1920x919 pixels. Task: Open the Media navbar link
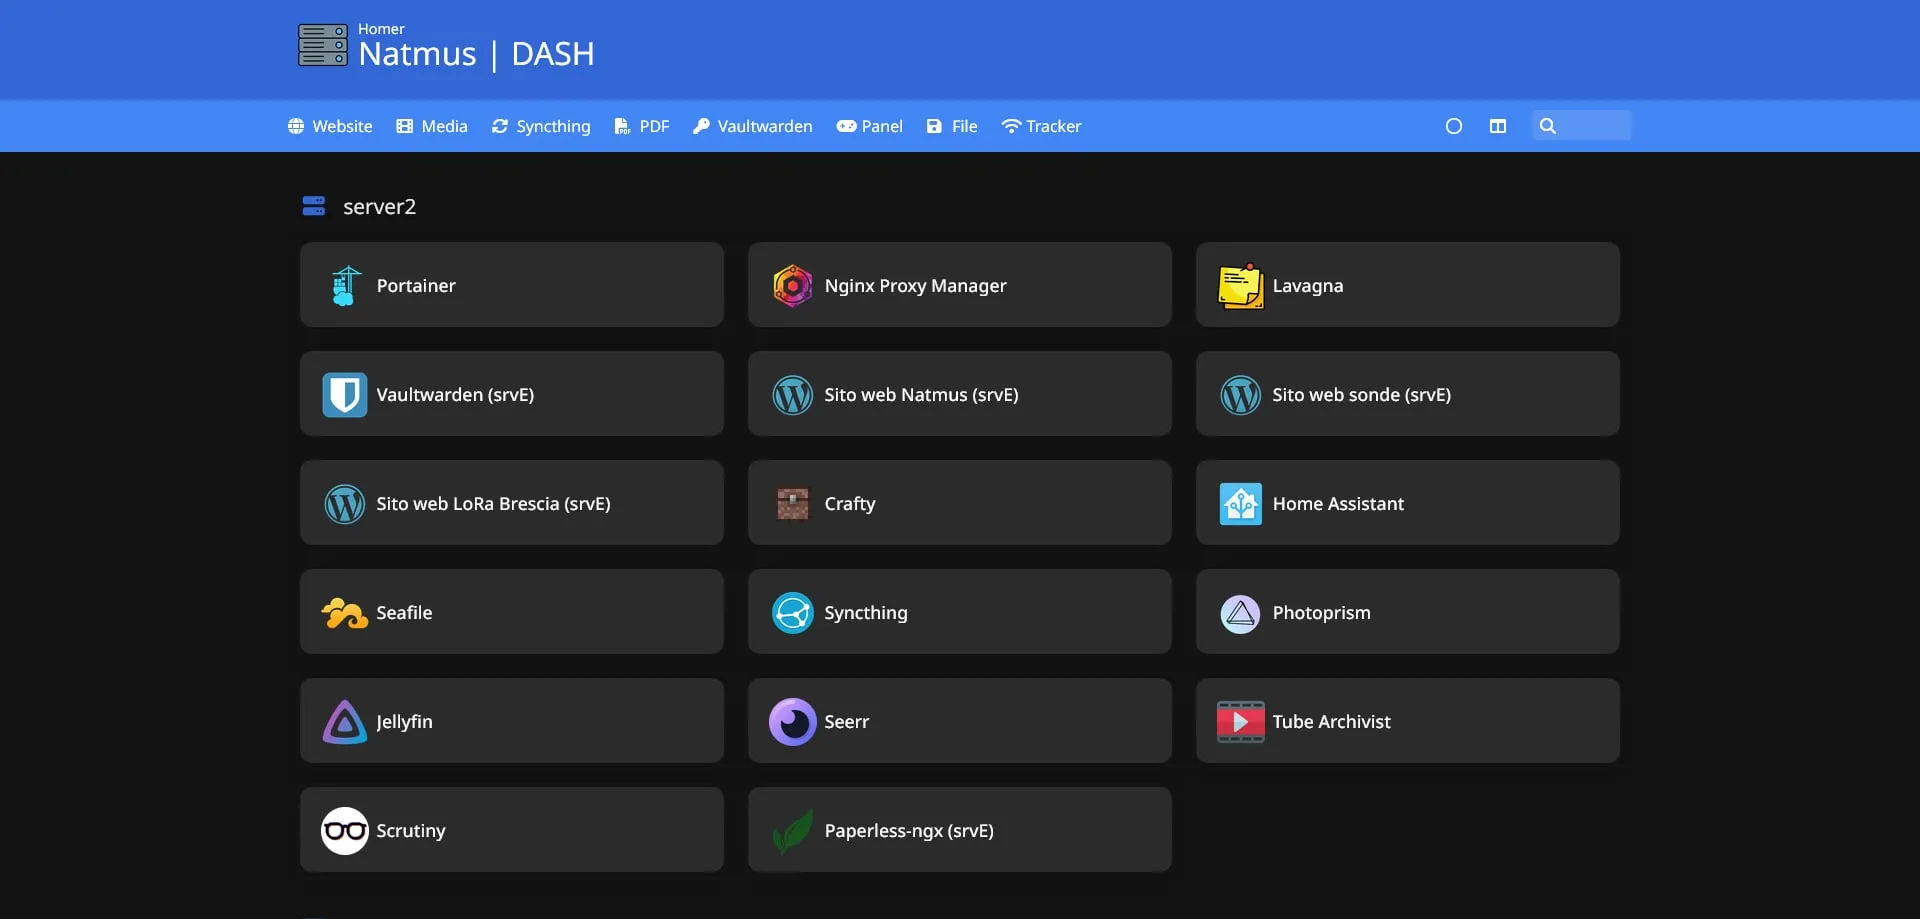[x=432, y=126]
